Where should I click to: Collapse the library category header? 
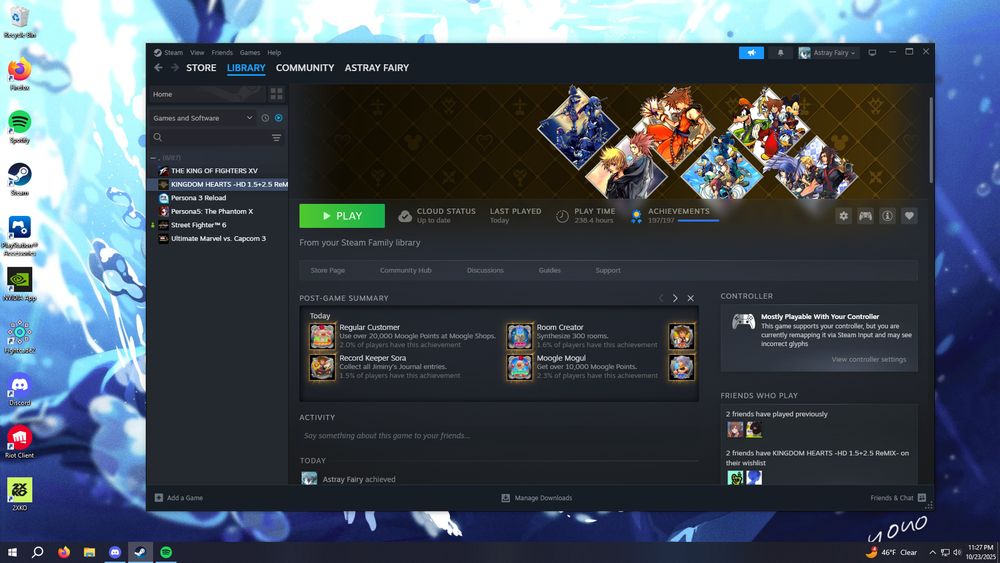(153, 157)
